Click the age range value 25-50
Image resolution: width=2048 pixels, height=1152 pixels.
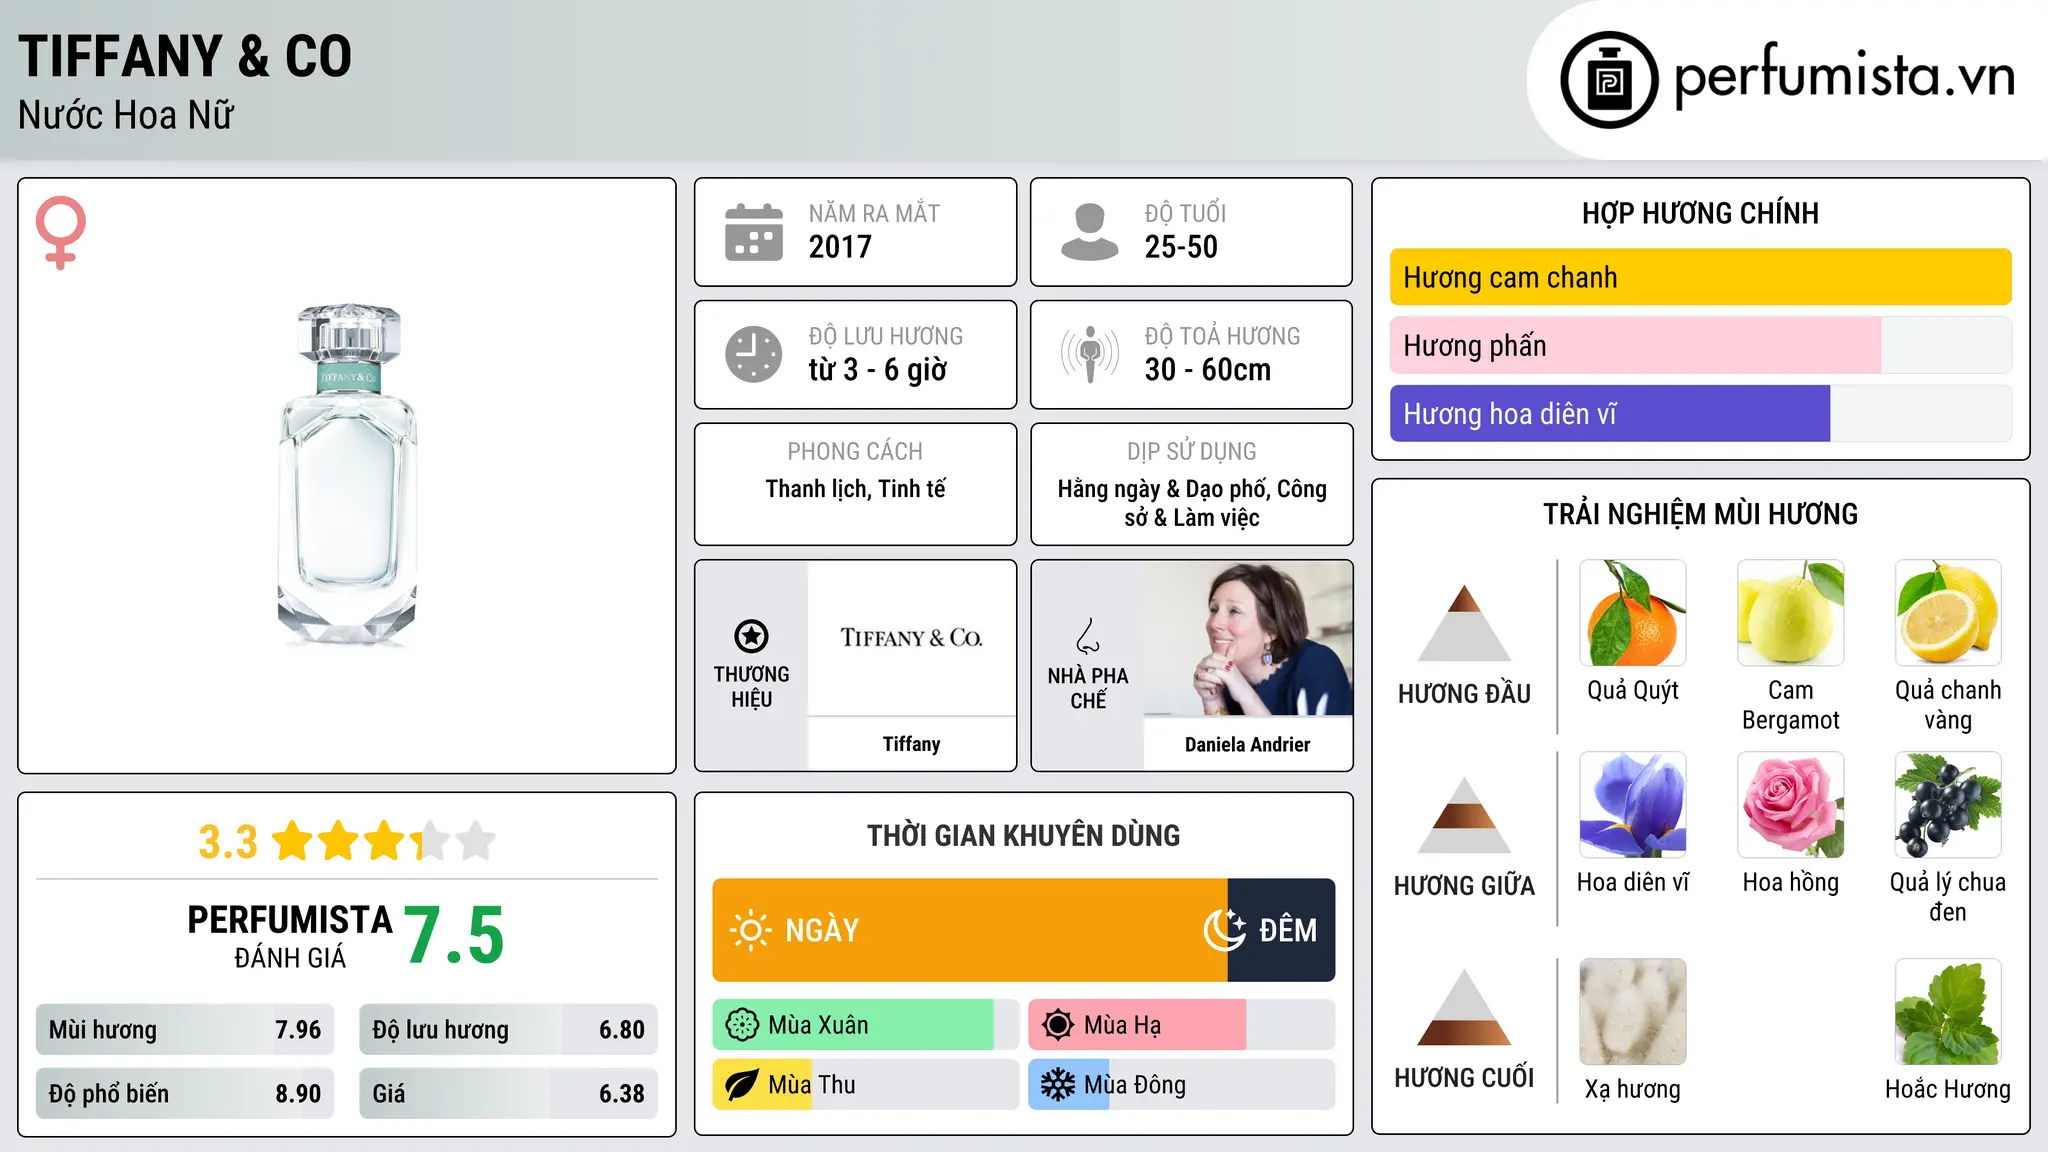pos(1181,247)
